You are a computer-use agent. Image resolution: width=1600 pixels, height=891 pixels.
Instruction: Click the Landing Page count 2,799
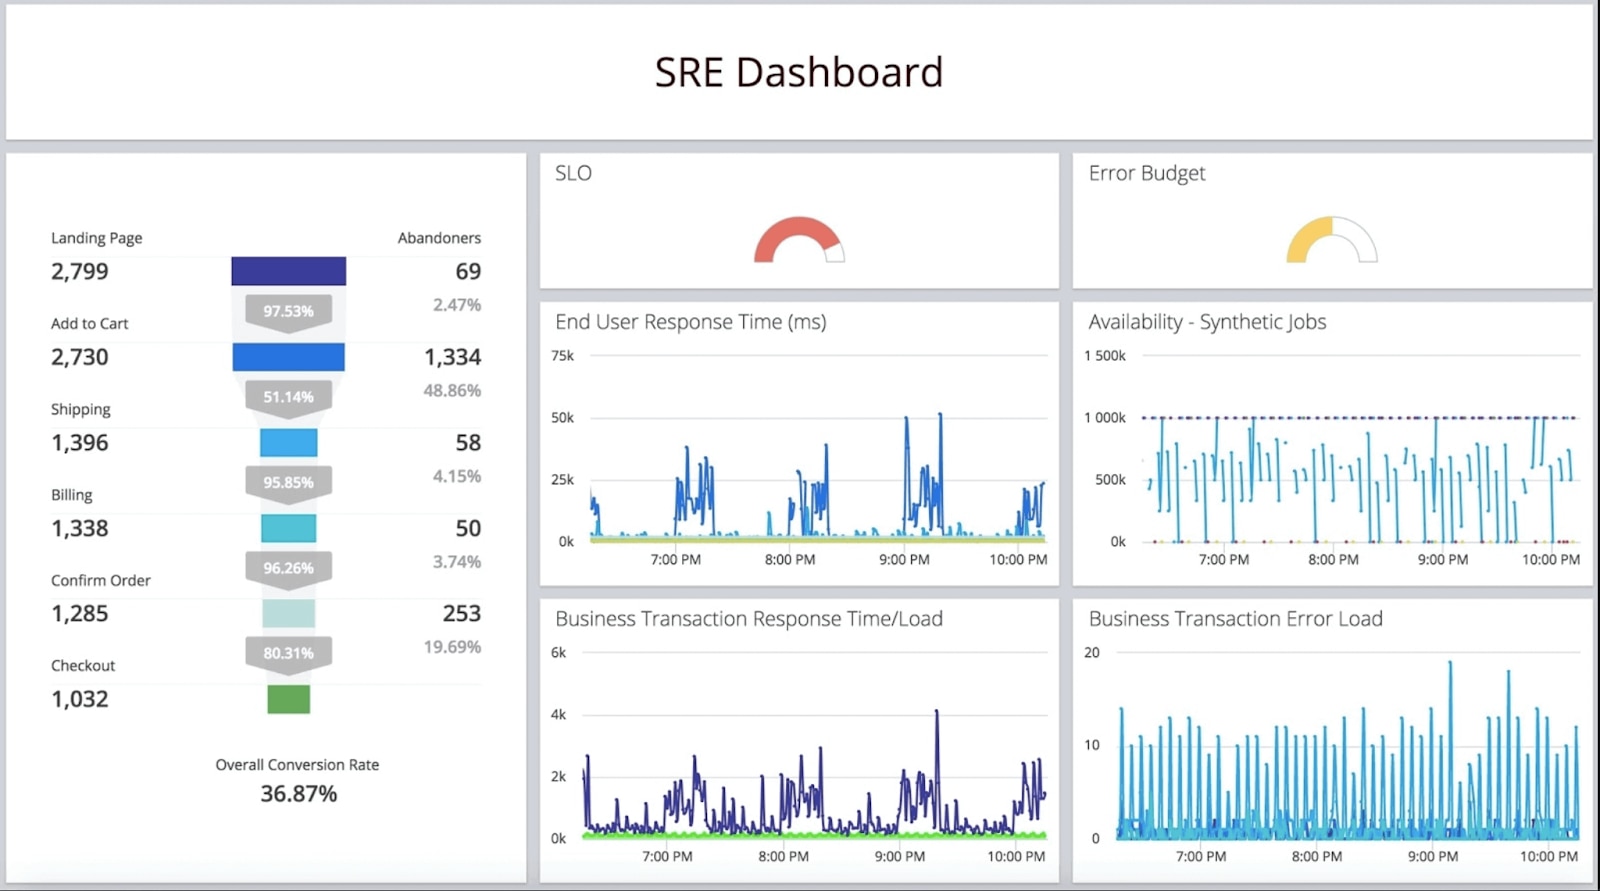click(x=80, y=271)
